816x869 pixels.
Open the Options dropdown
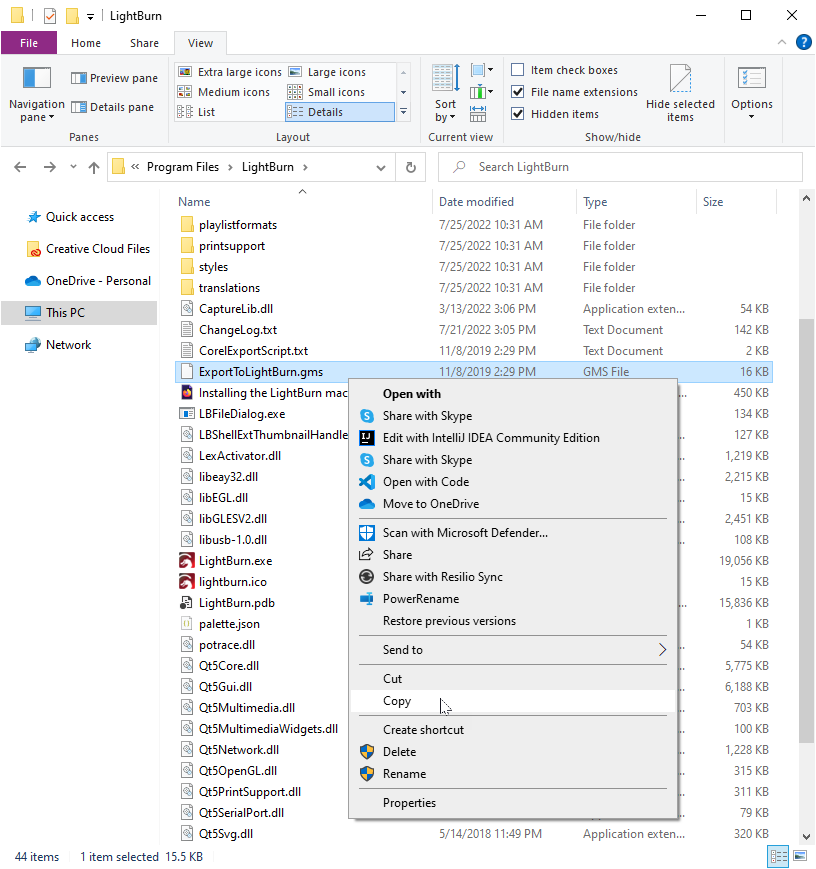coord(751,91)
